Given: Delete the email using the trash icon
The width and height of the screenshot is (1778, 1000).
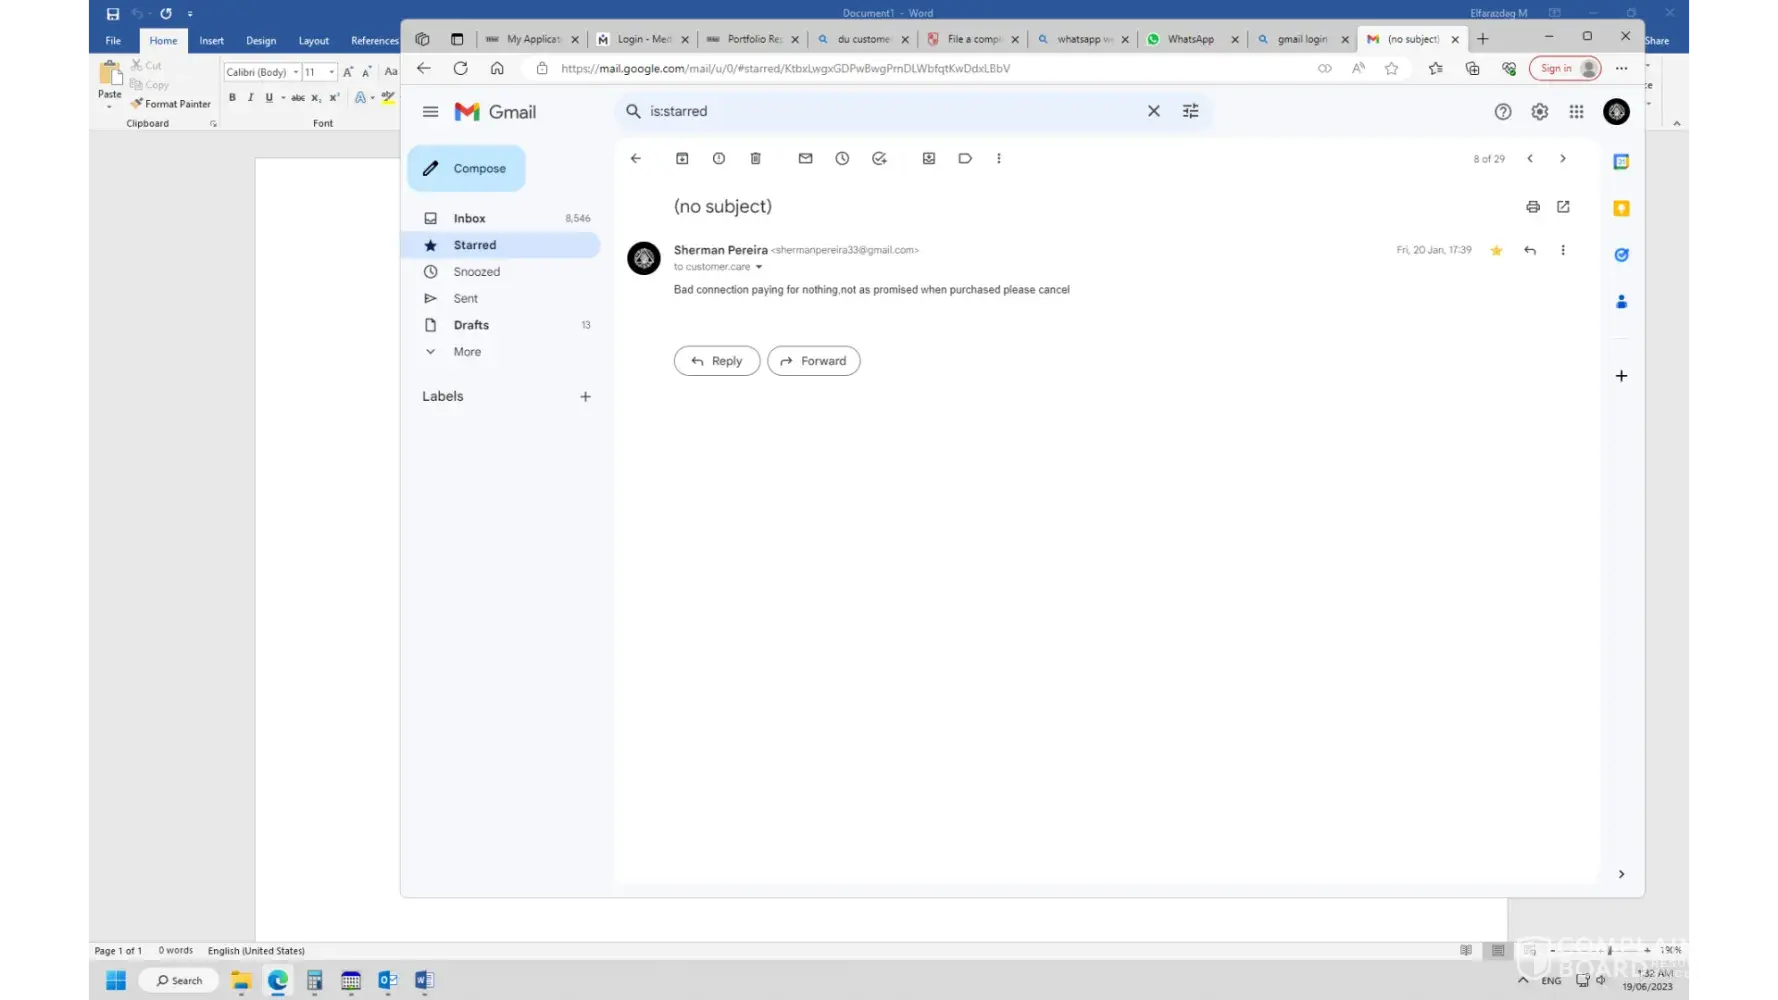Looking at the screenshot, I should (756, 158).
